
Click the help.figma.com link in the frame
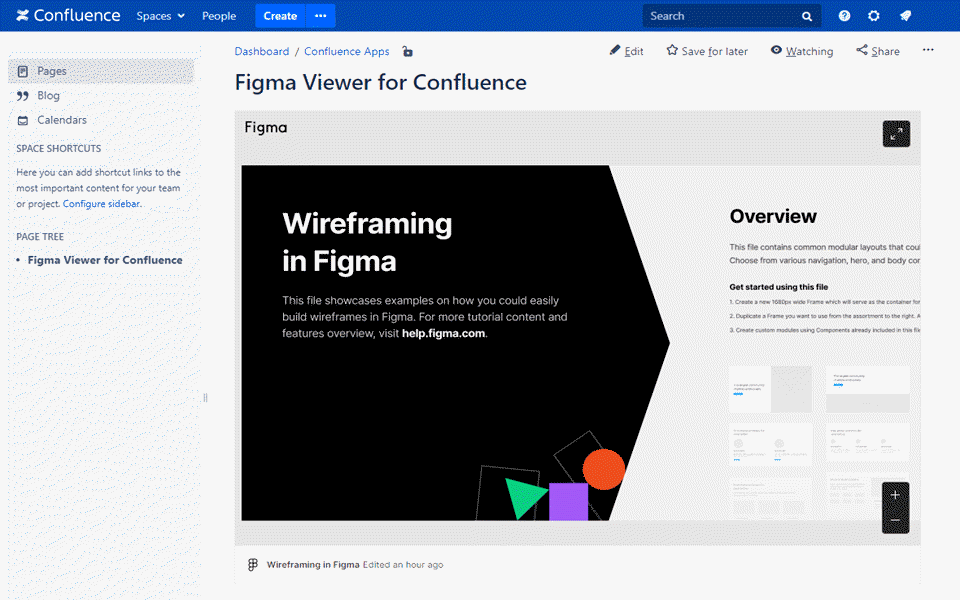[x=443, y=334]
